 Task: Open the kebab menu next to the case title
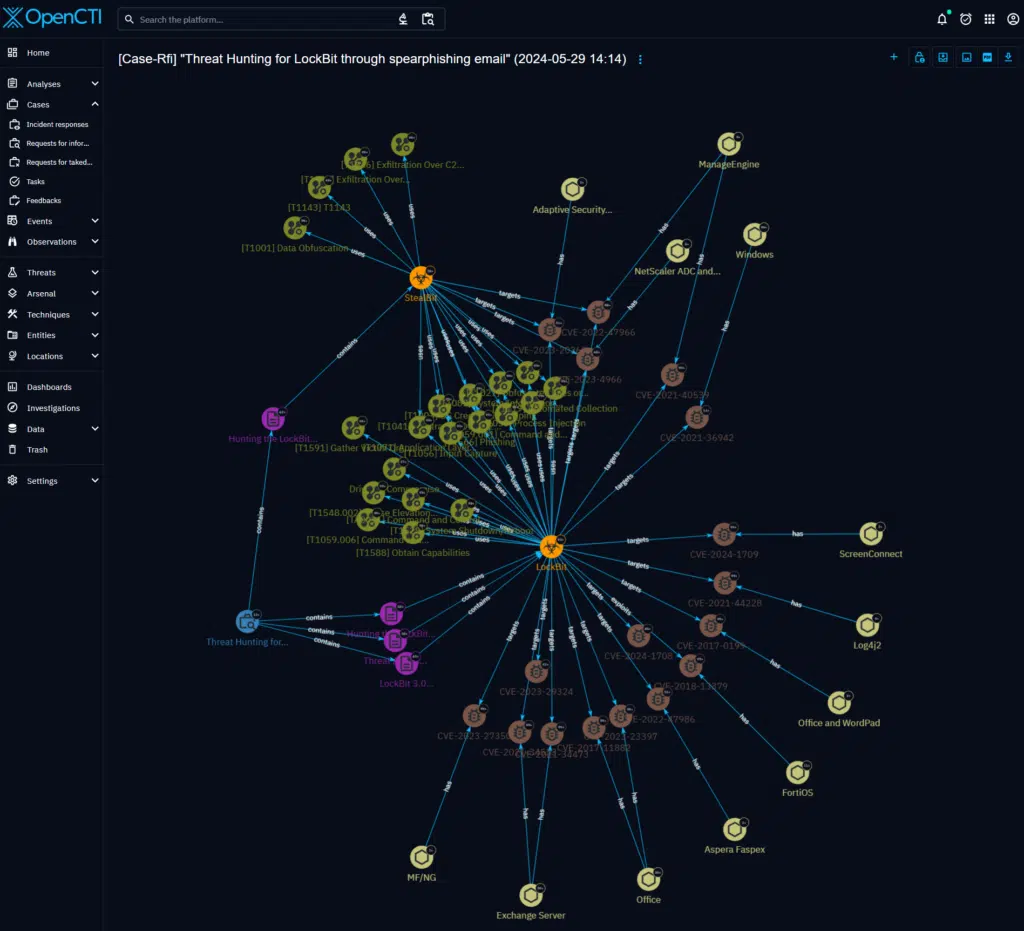639,58
